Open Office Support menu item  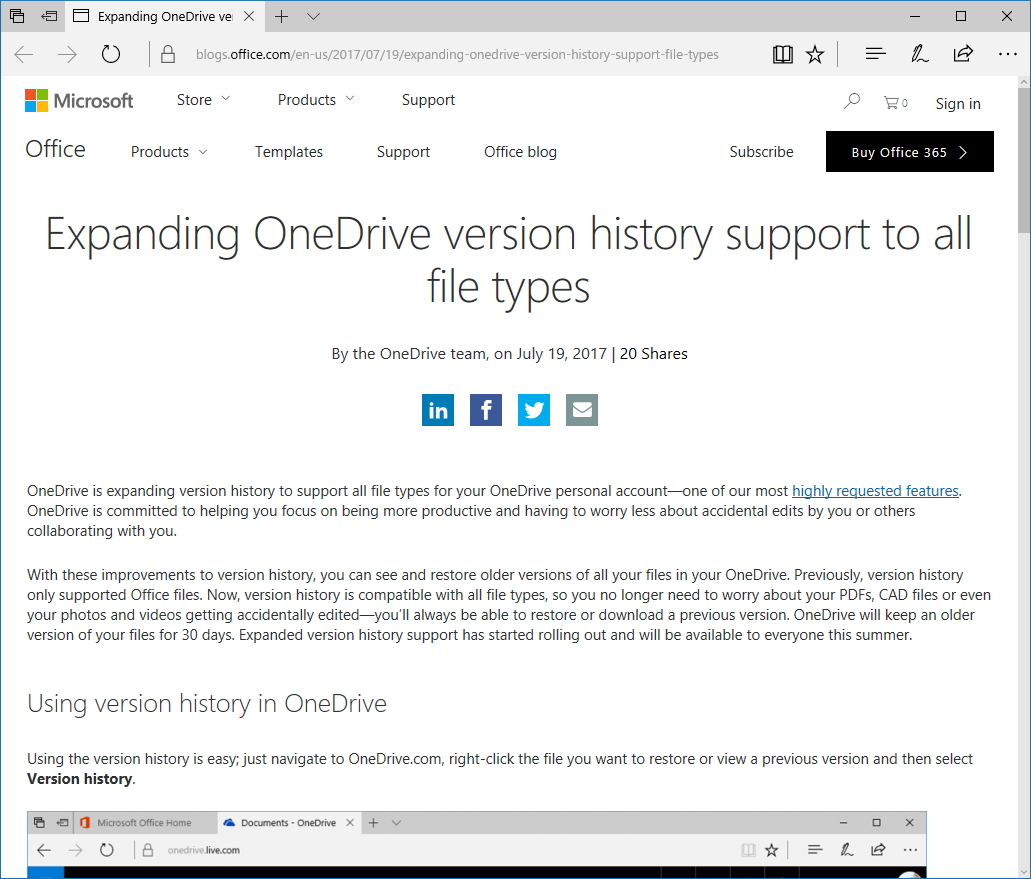403,152
